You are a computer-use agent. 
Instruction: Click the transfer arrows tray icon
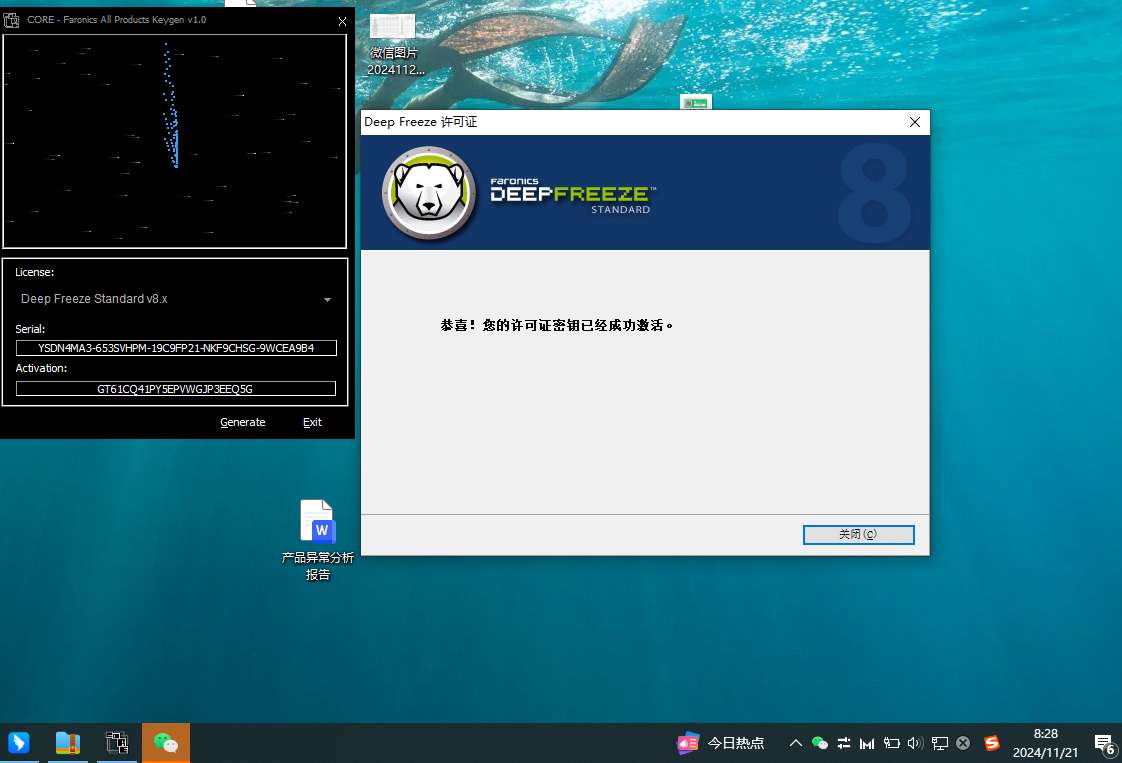coord(844,743)
